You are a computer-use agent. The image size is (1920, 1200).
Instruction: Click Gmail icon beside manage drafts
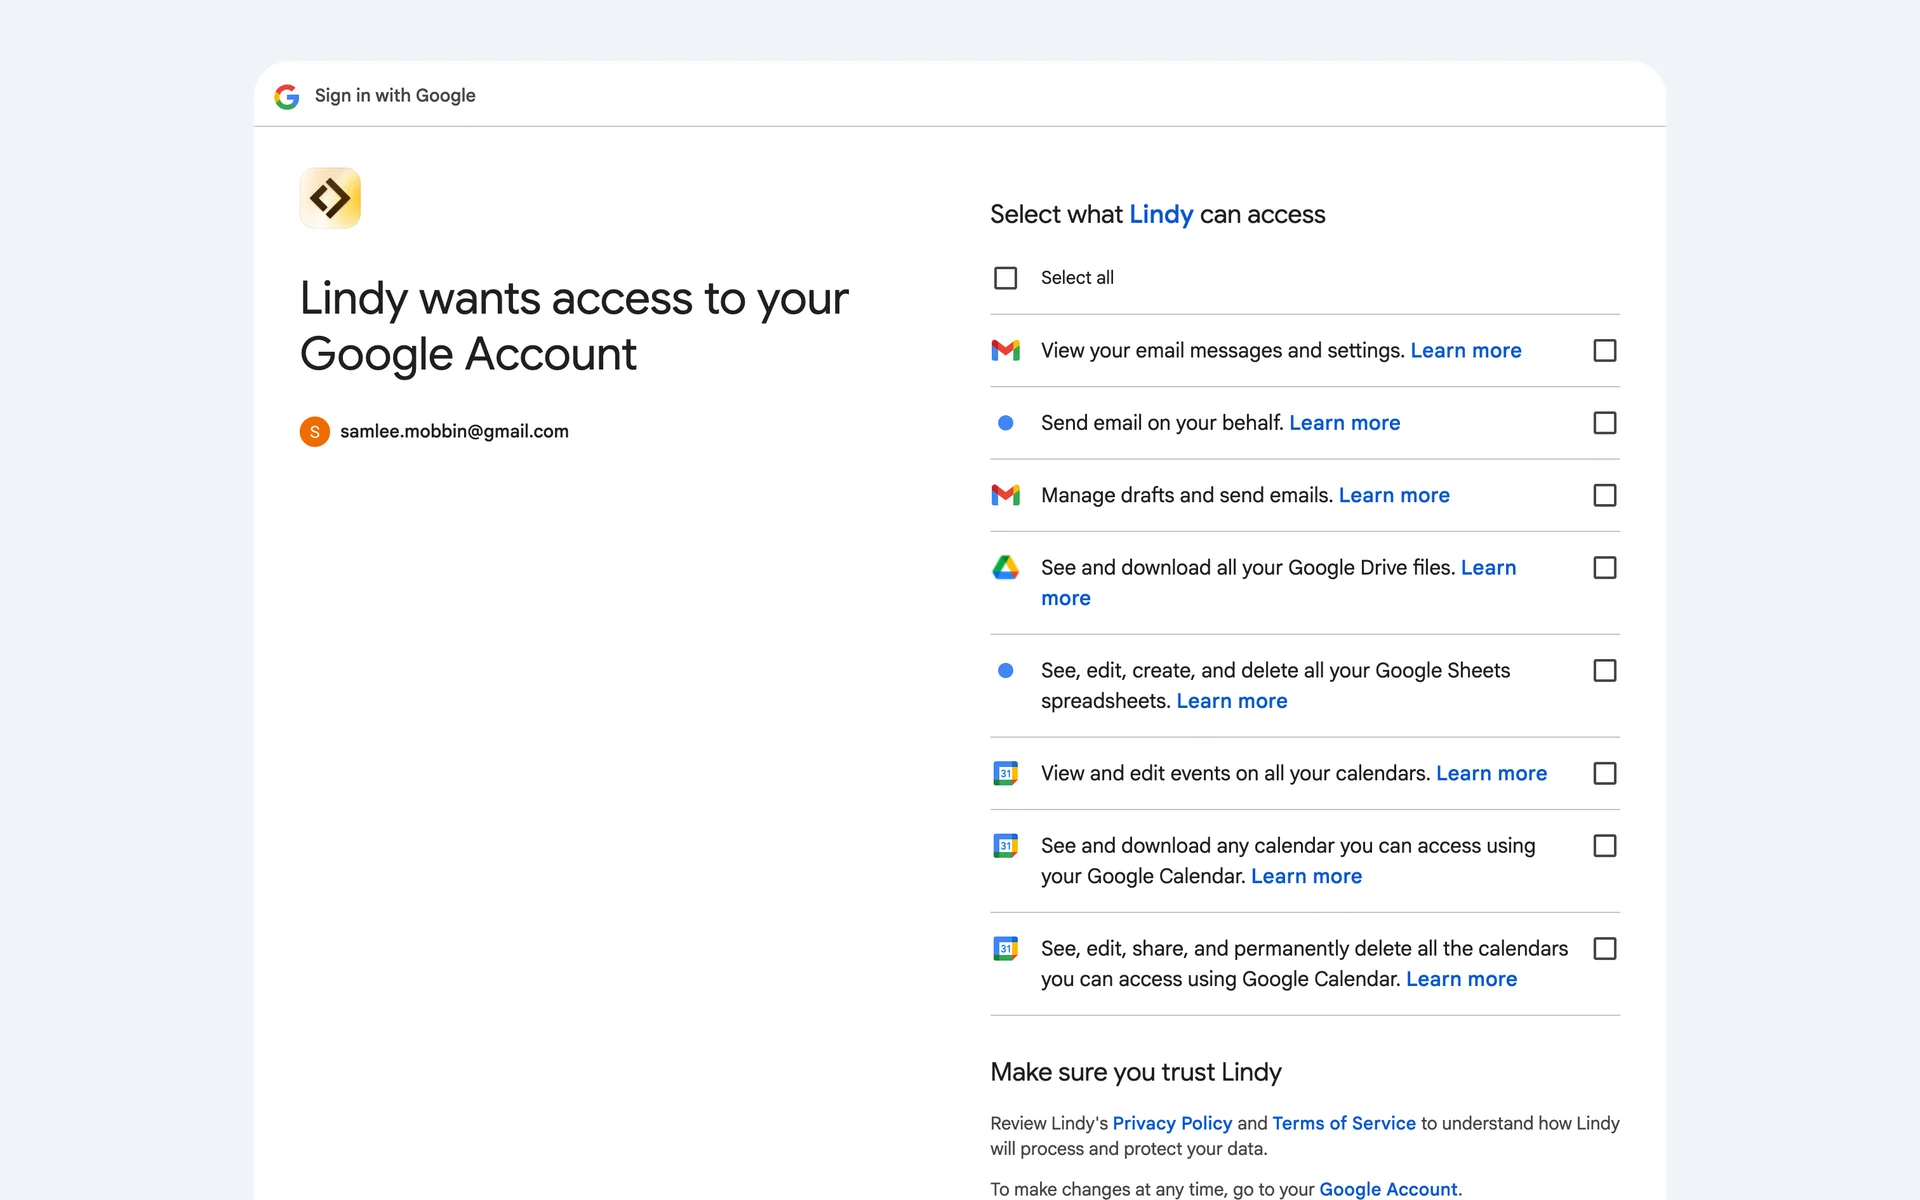1005,495
